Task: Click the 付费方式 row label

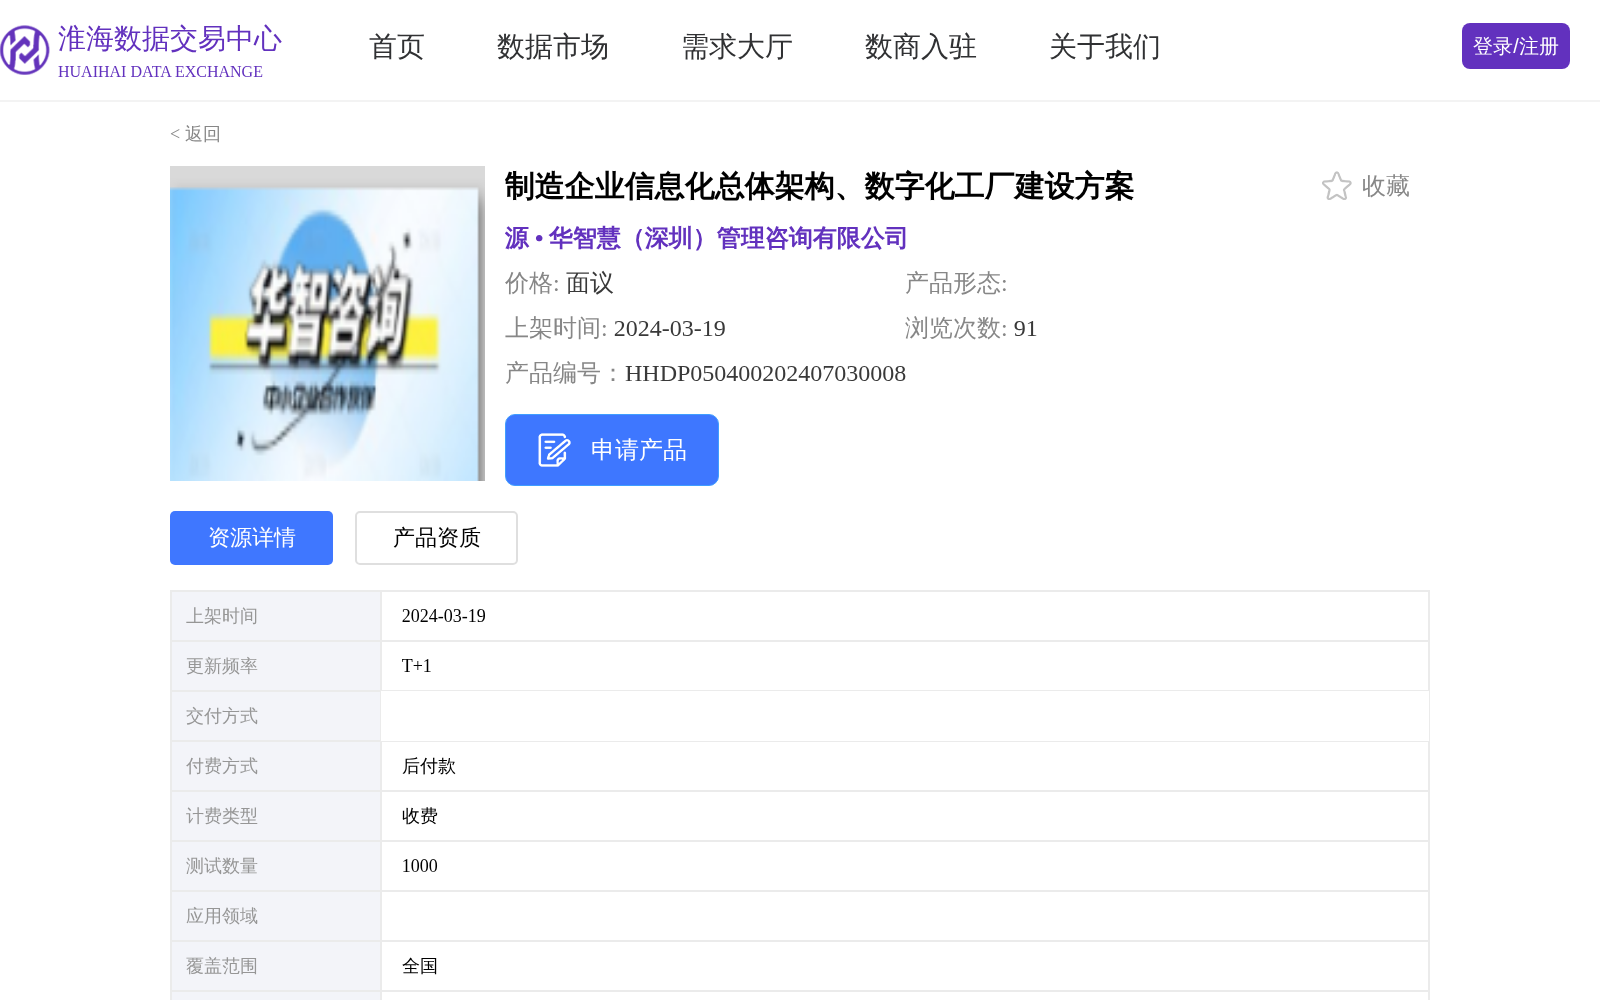Action: click(x=275, y=766)
